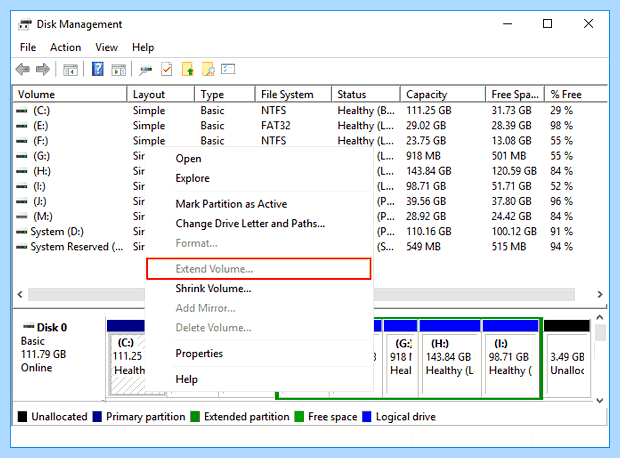Choose Shrink Volume from context menu
This screenshot has width=620, height=458.
point(259,289)
